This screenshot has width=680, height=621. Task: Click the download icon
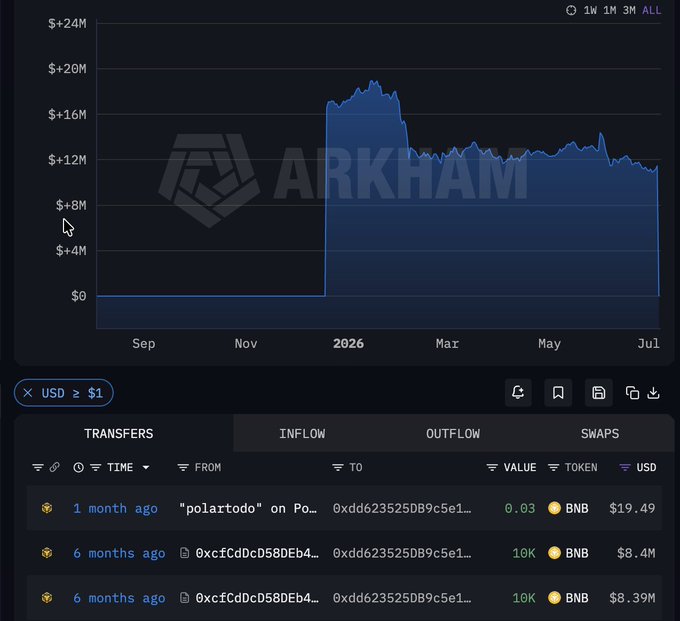(x=653, y=393)
